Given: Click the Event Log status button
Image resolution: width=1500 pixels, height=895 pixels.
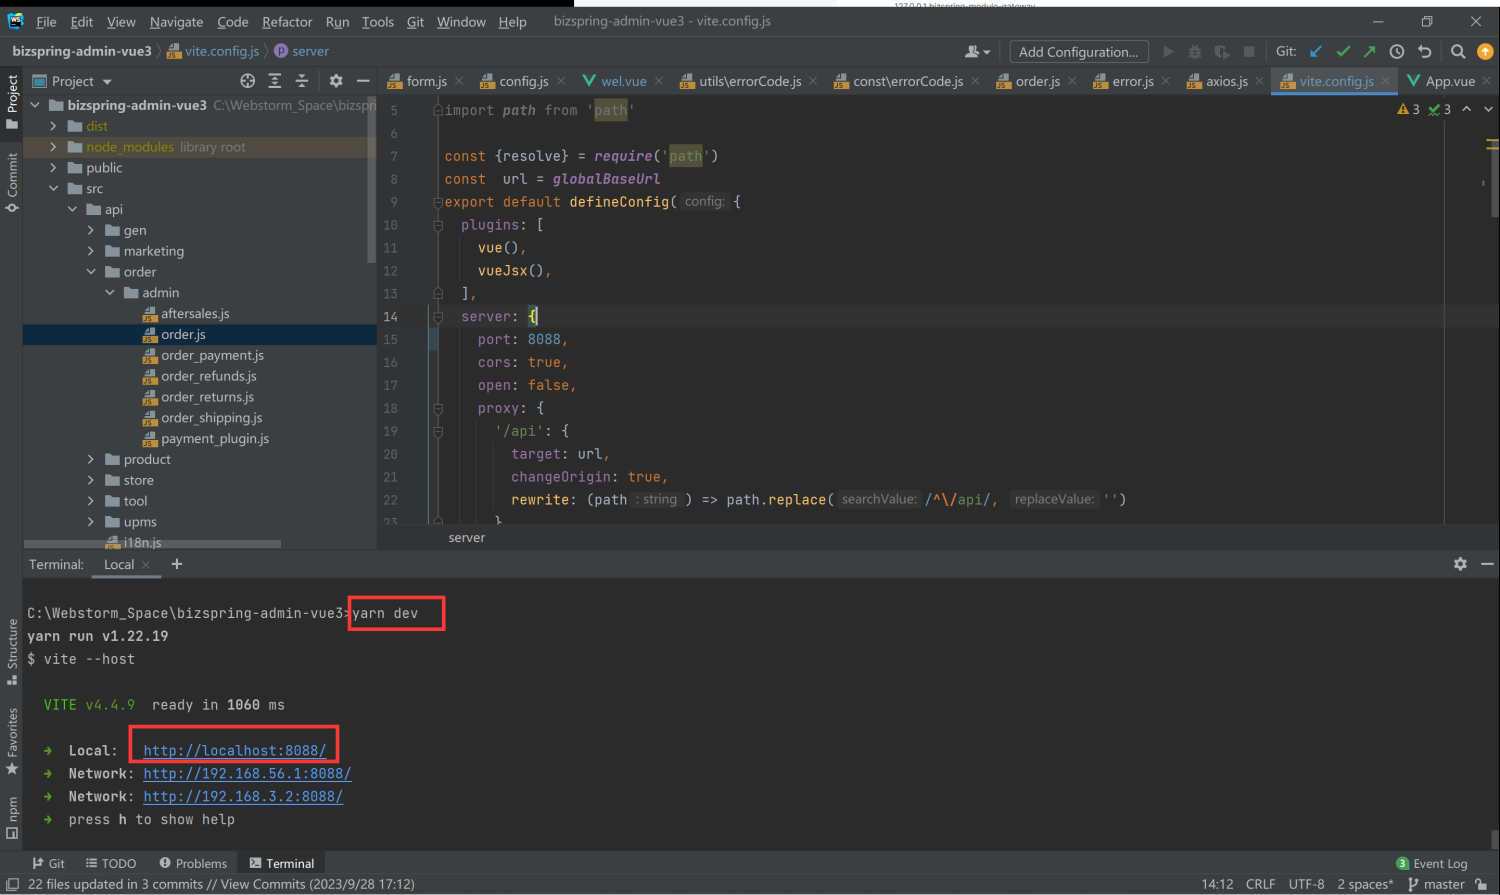Looking at the screenshot, I should coord(1431,863).
